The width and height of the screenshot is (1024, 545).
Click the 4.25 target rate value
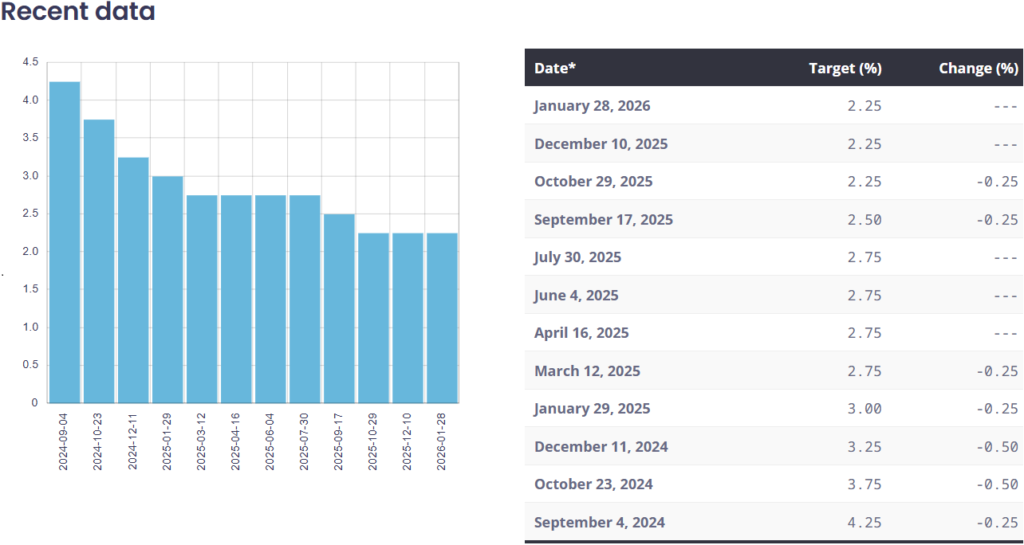pos(865,522)
